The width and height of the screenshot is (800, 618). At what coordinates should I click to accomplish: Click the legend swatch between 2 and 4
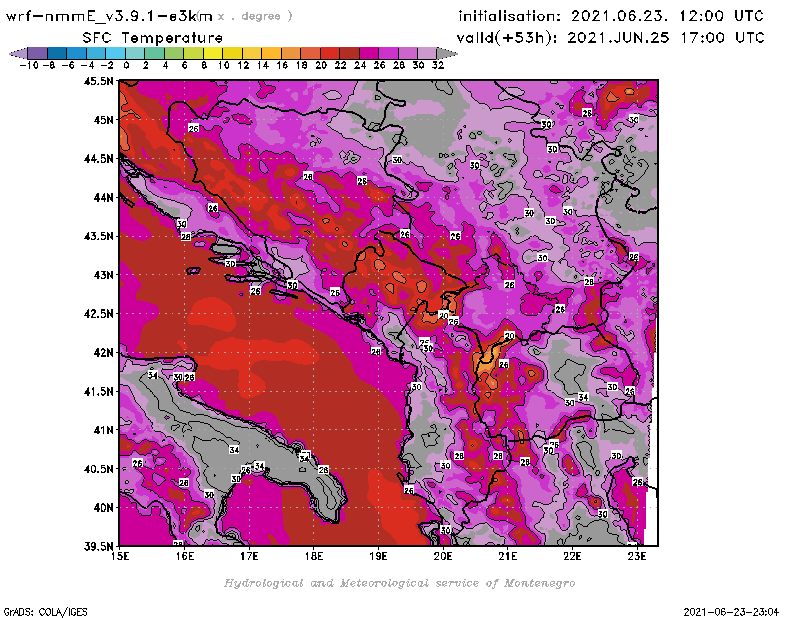[x=155, y=53]
